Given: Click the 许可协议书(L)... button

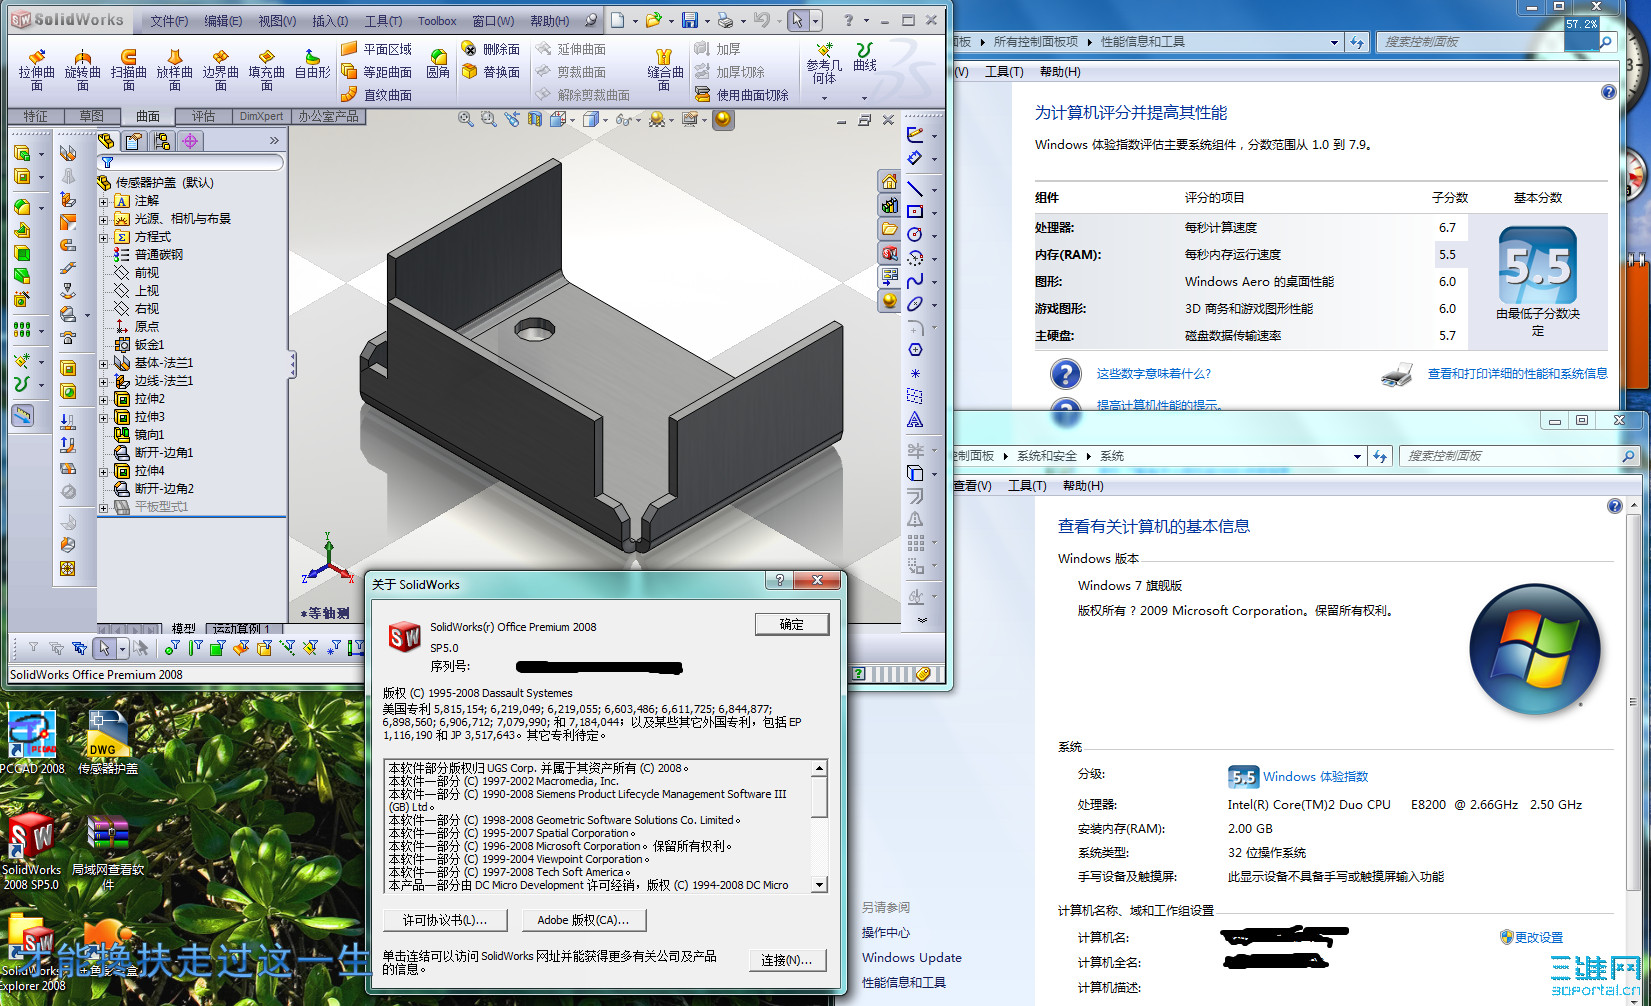Looking at the screenshot, I should 445,920.
